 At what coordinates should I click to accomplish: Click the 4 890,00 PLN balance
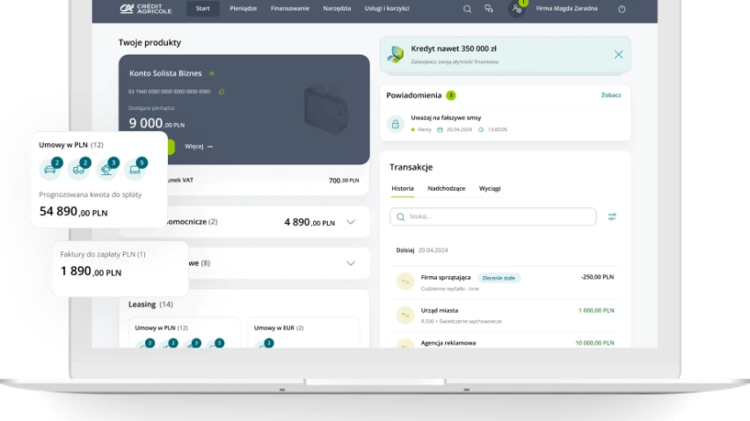(x=309, y=222)
